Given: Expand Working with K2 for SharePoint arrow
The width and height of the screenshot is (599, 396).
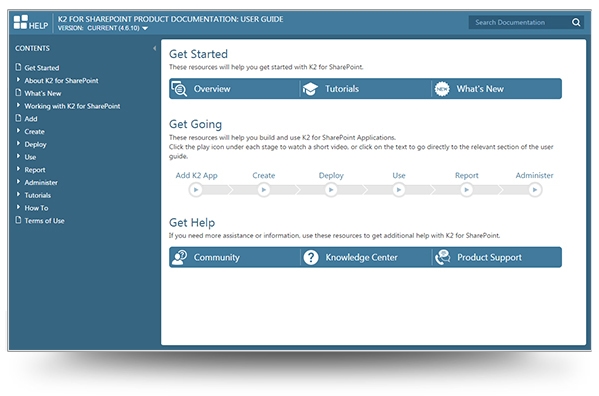Looking at the screenshot, I should pos(18,105).
